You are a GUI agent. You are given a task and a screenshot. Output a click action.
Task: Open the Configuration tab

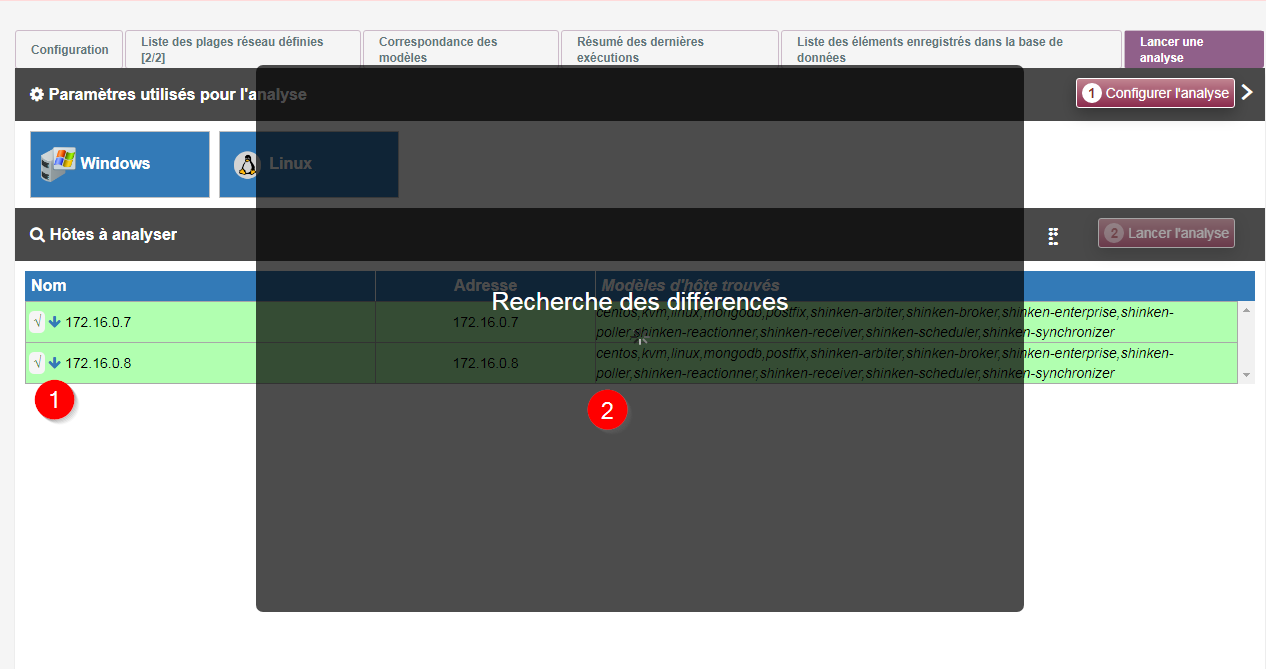(69, 50)
